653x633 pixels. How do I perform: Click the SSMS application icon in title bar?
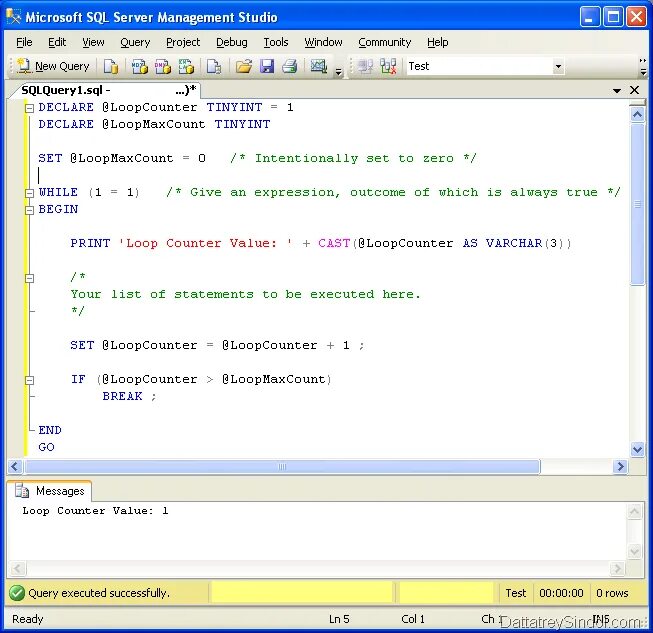(x=13, y=17)
